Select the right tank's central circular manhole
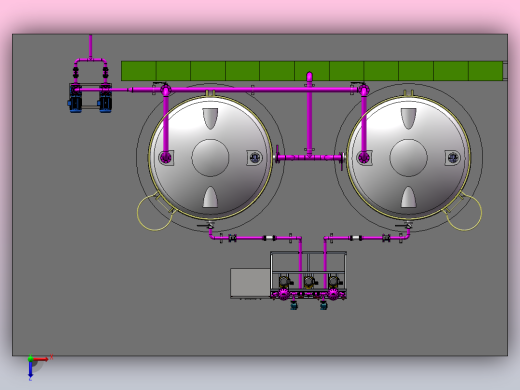The height and width of the screenshot is (390, 520). [409, 158]
